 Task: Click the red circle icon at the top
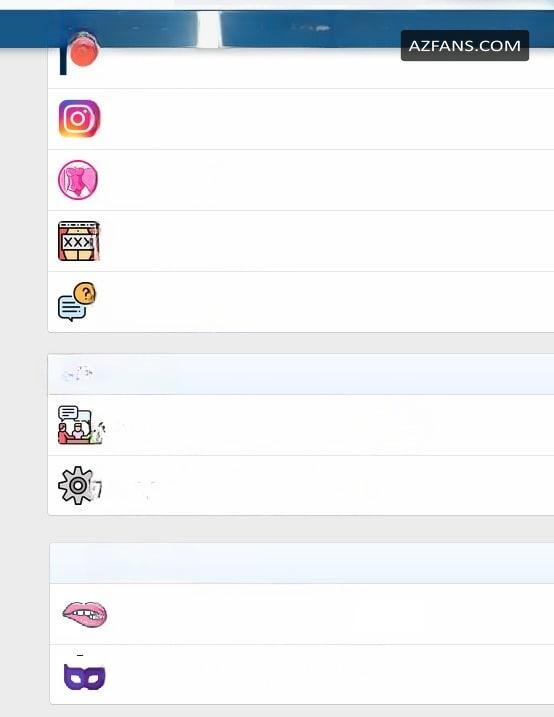click(83, 49)
